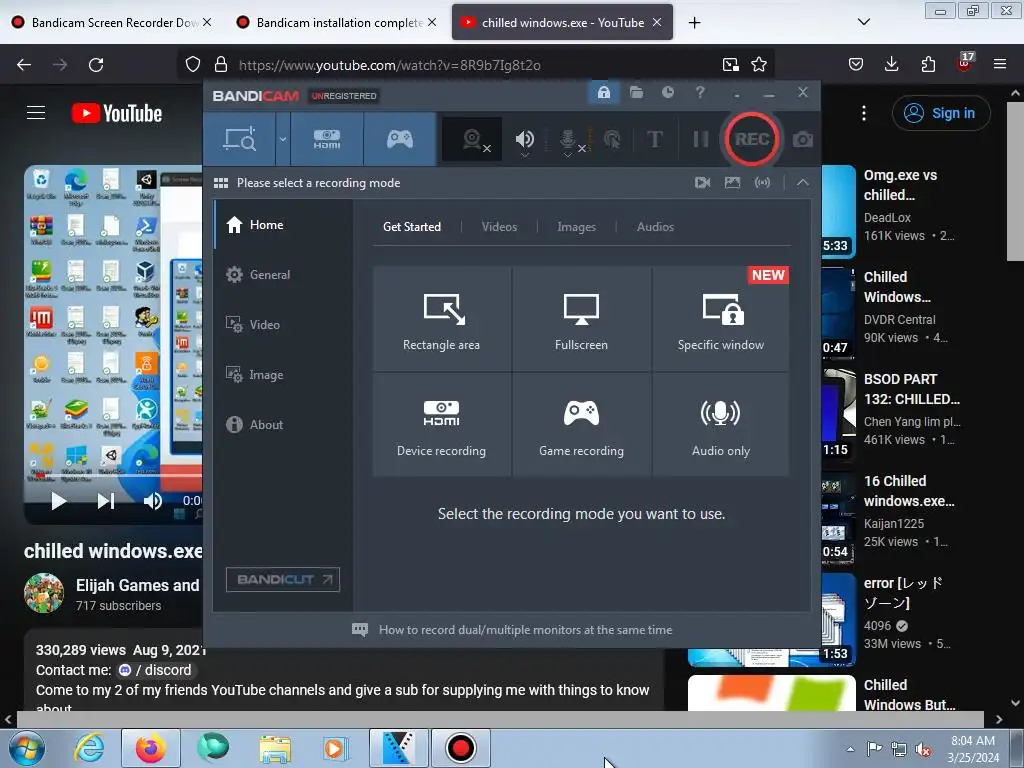Toggle the microphone icon in Bandicam toolbar
Image resolution: width=1024 pixels, height=768 pixels.
pos(569,139)
